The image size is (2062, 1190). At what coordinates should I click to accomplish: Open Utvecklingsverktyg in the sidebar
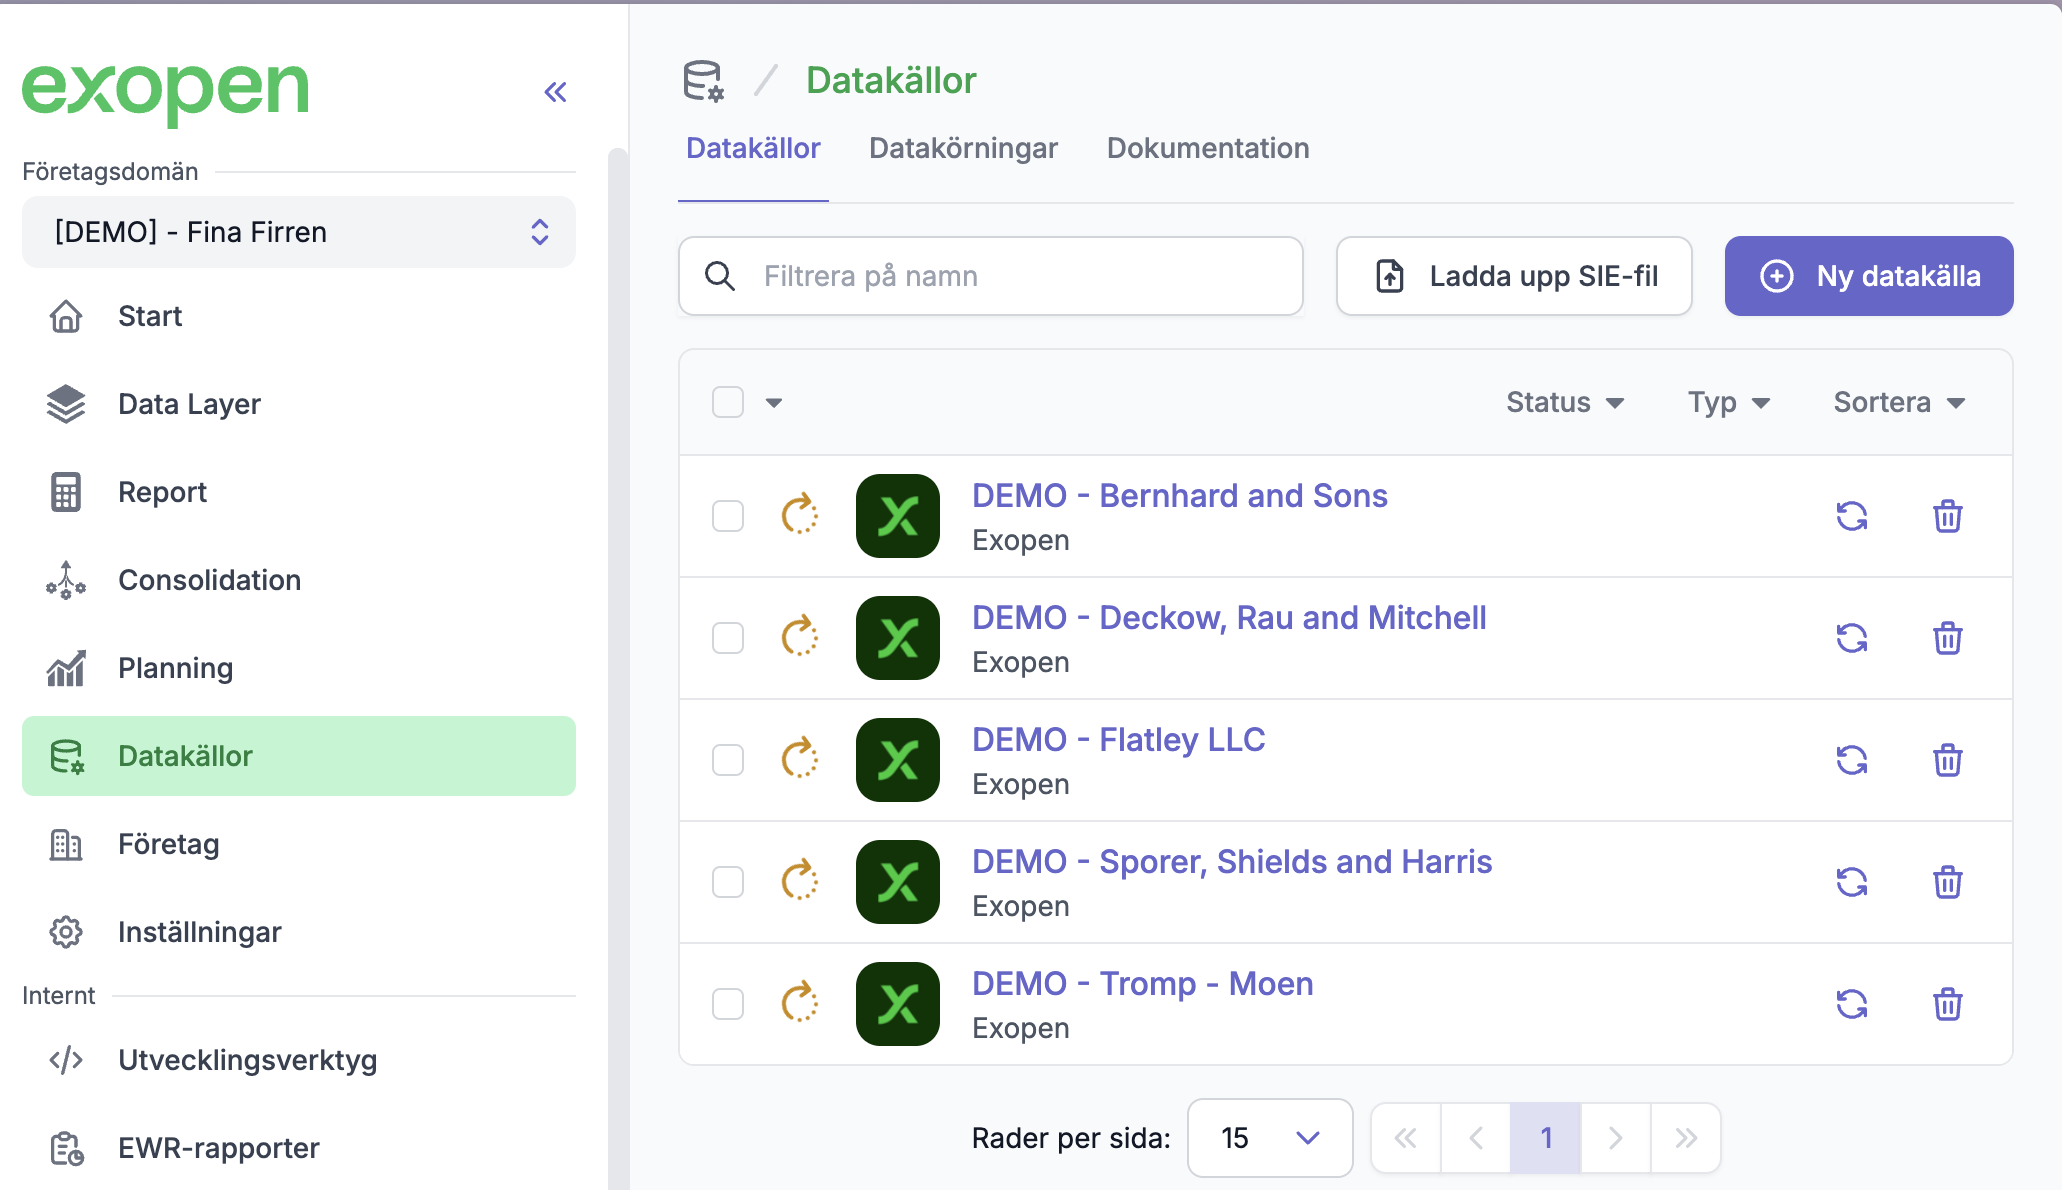299,1060
